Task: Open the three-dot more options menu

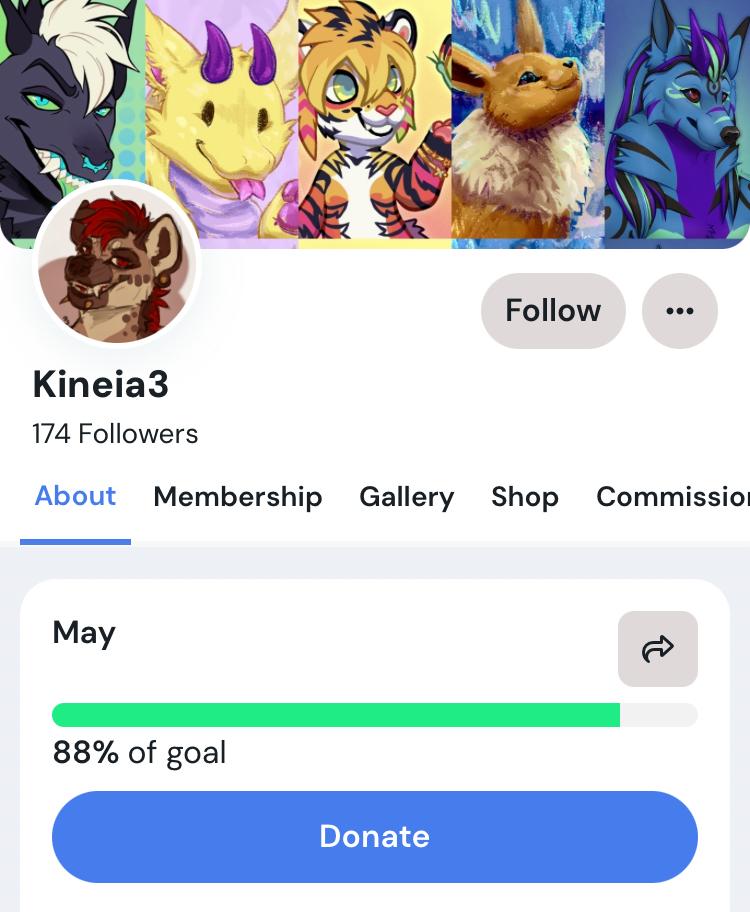Action: point(680,311)
